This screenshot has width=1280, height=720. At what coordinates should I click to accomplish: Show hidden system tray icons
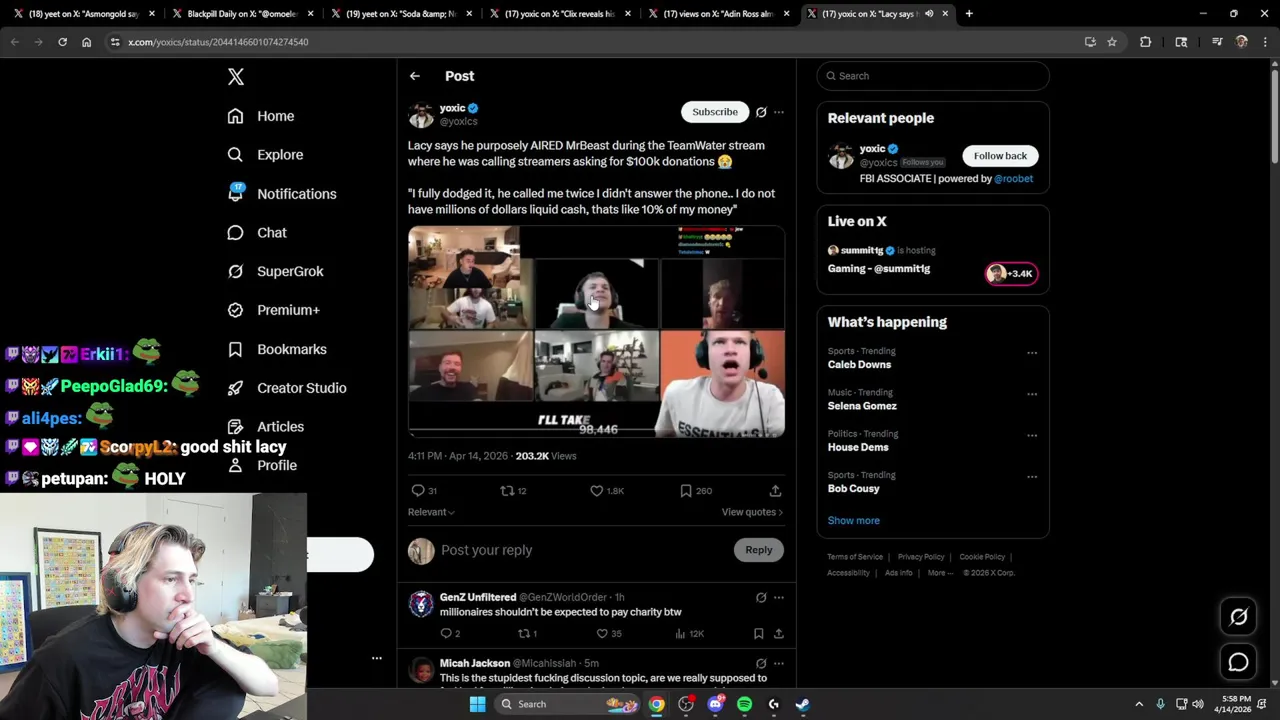click(x=1139, y=704)
